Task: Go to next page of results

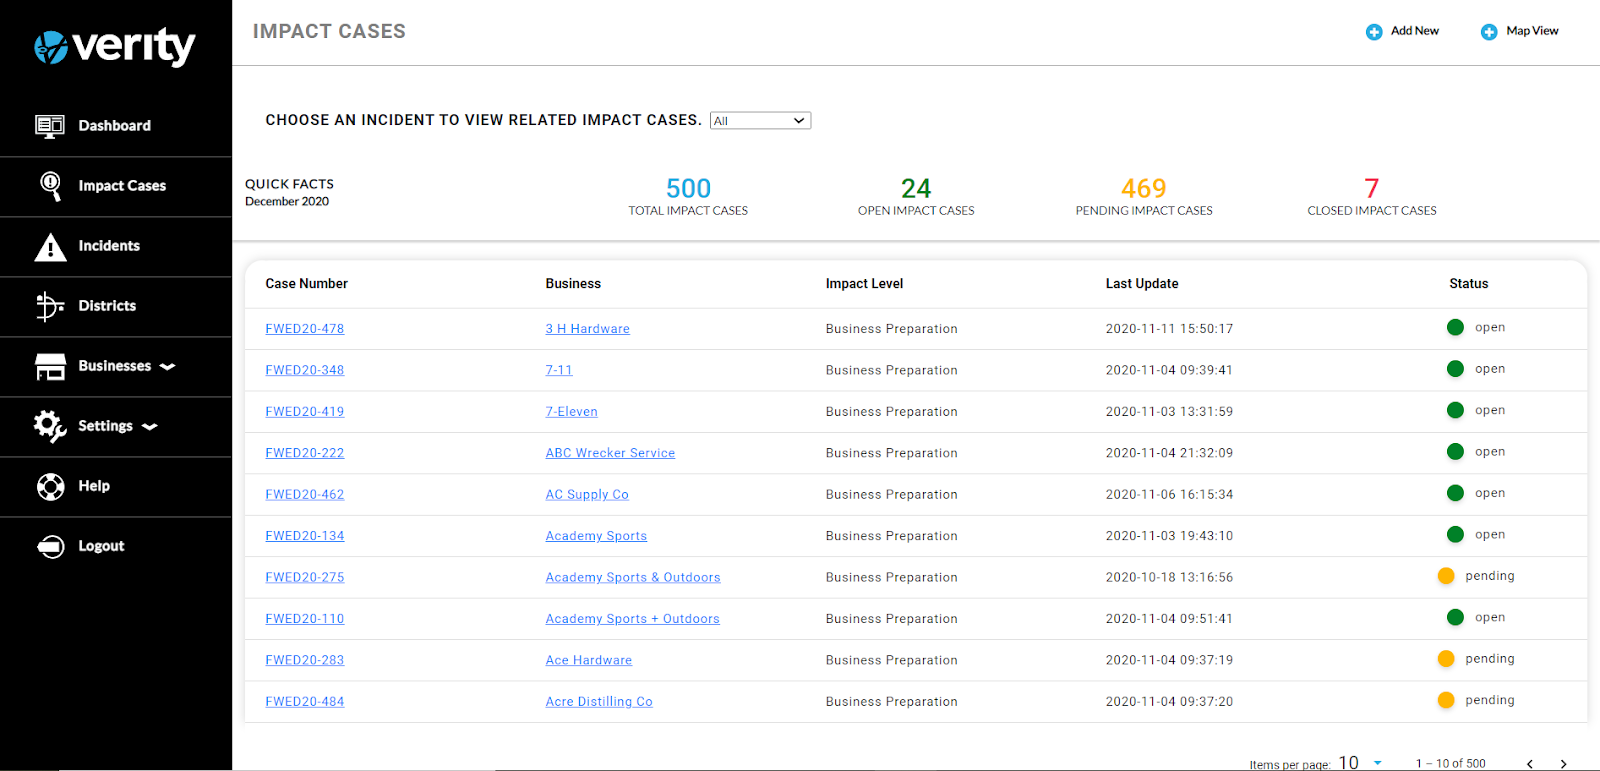Action: [x=1563, y=764]
